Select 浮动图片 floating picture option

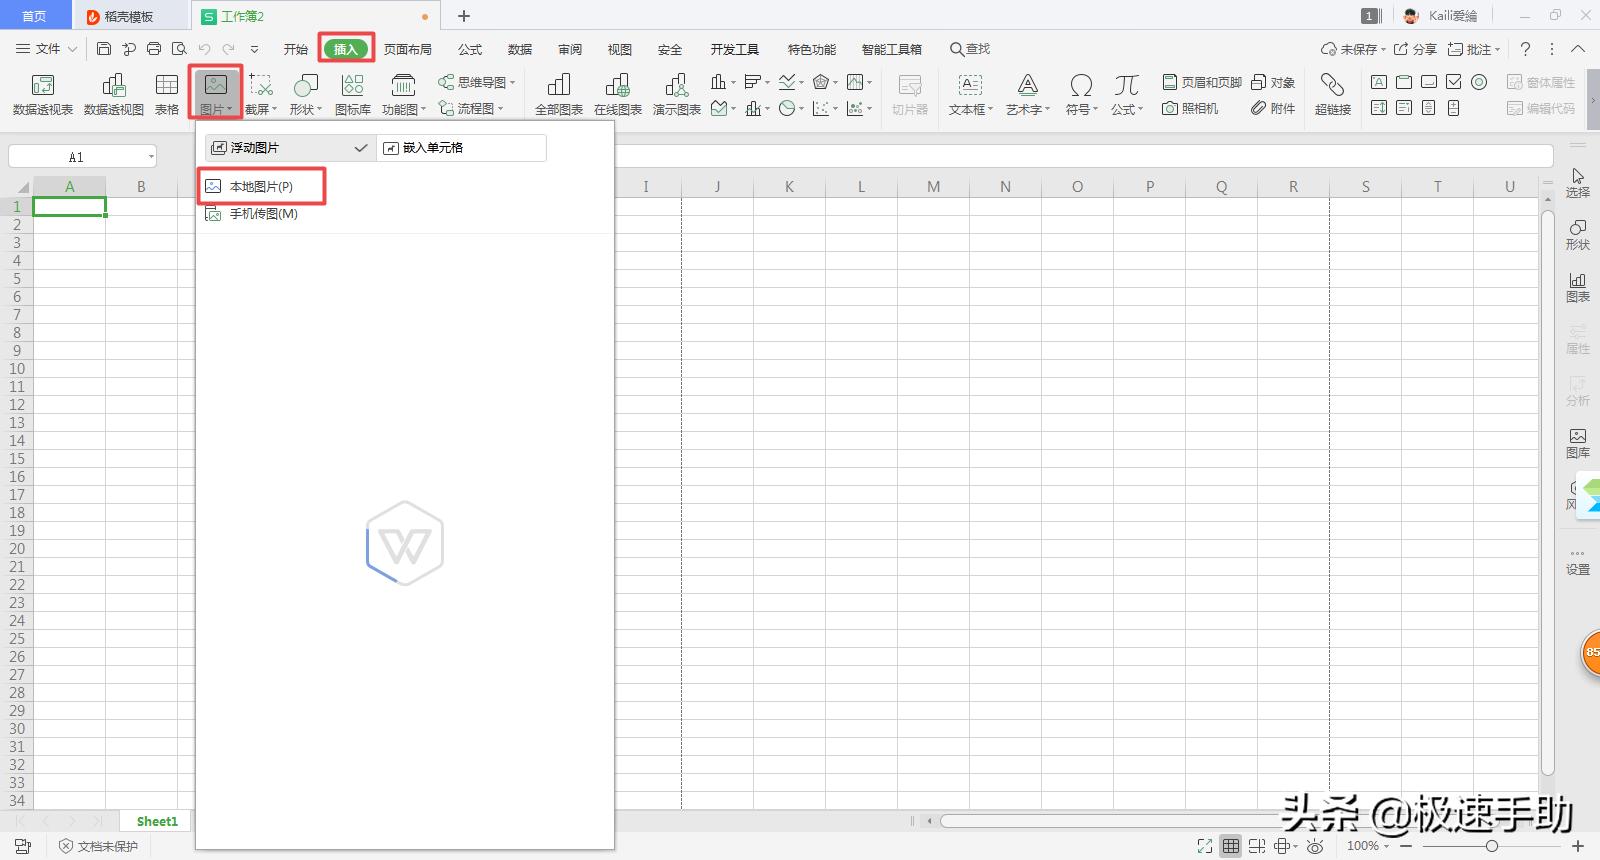click(290, 148)
